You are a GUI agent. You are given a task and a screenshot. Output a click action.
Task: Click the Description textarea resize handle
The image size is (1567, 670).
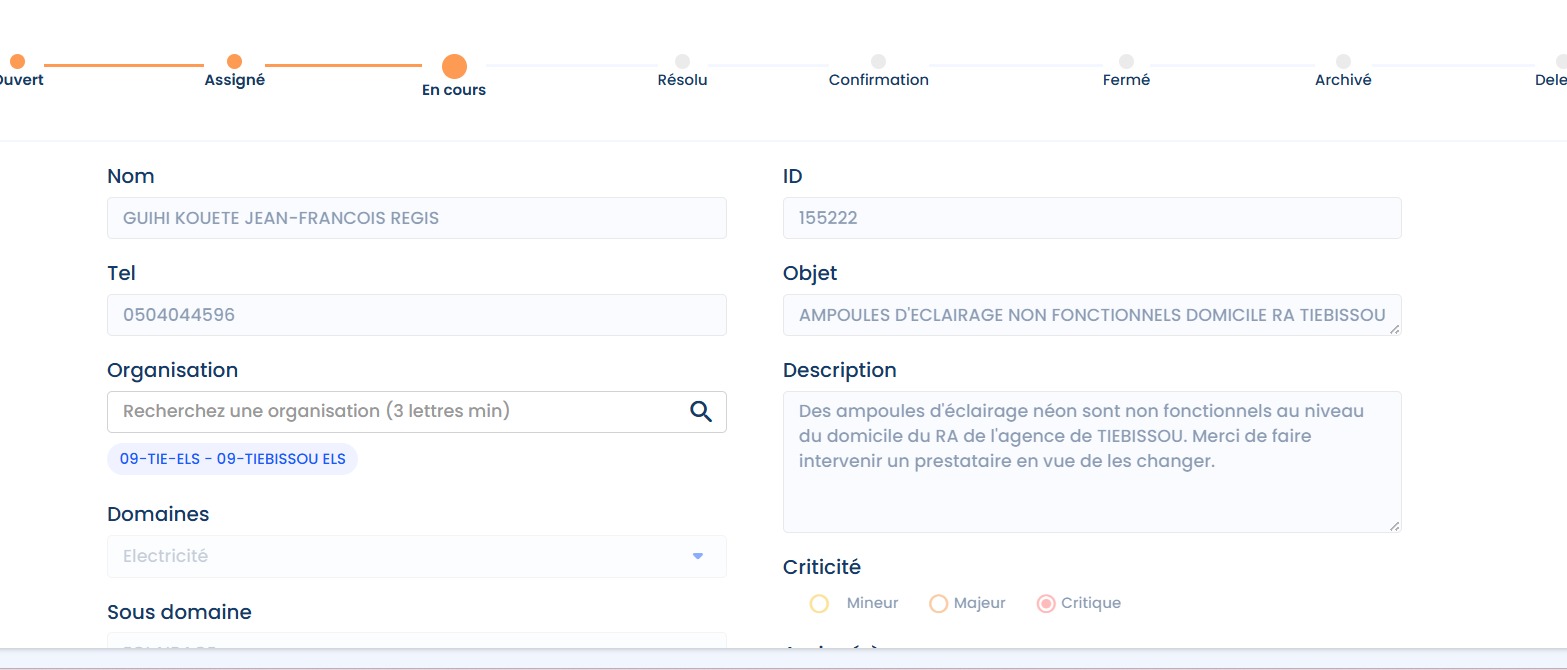[x=1394, y=525]
